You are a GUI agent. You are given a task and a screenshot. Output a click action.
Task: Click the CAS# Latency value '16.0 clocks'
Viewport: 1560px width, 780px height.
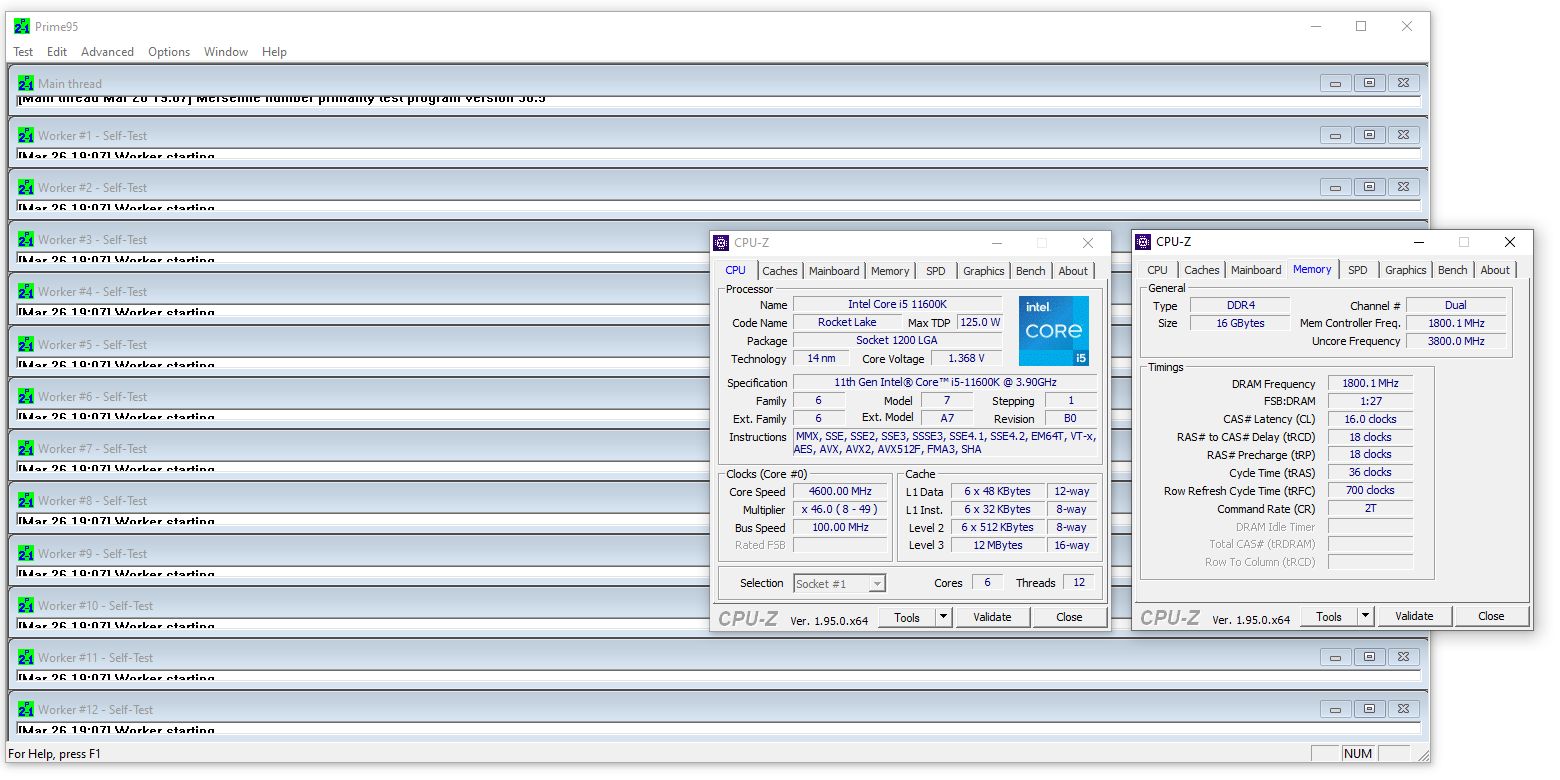(x=1370, y=419)
